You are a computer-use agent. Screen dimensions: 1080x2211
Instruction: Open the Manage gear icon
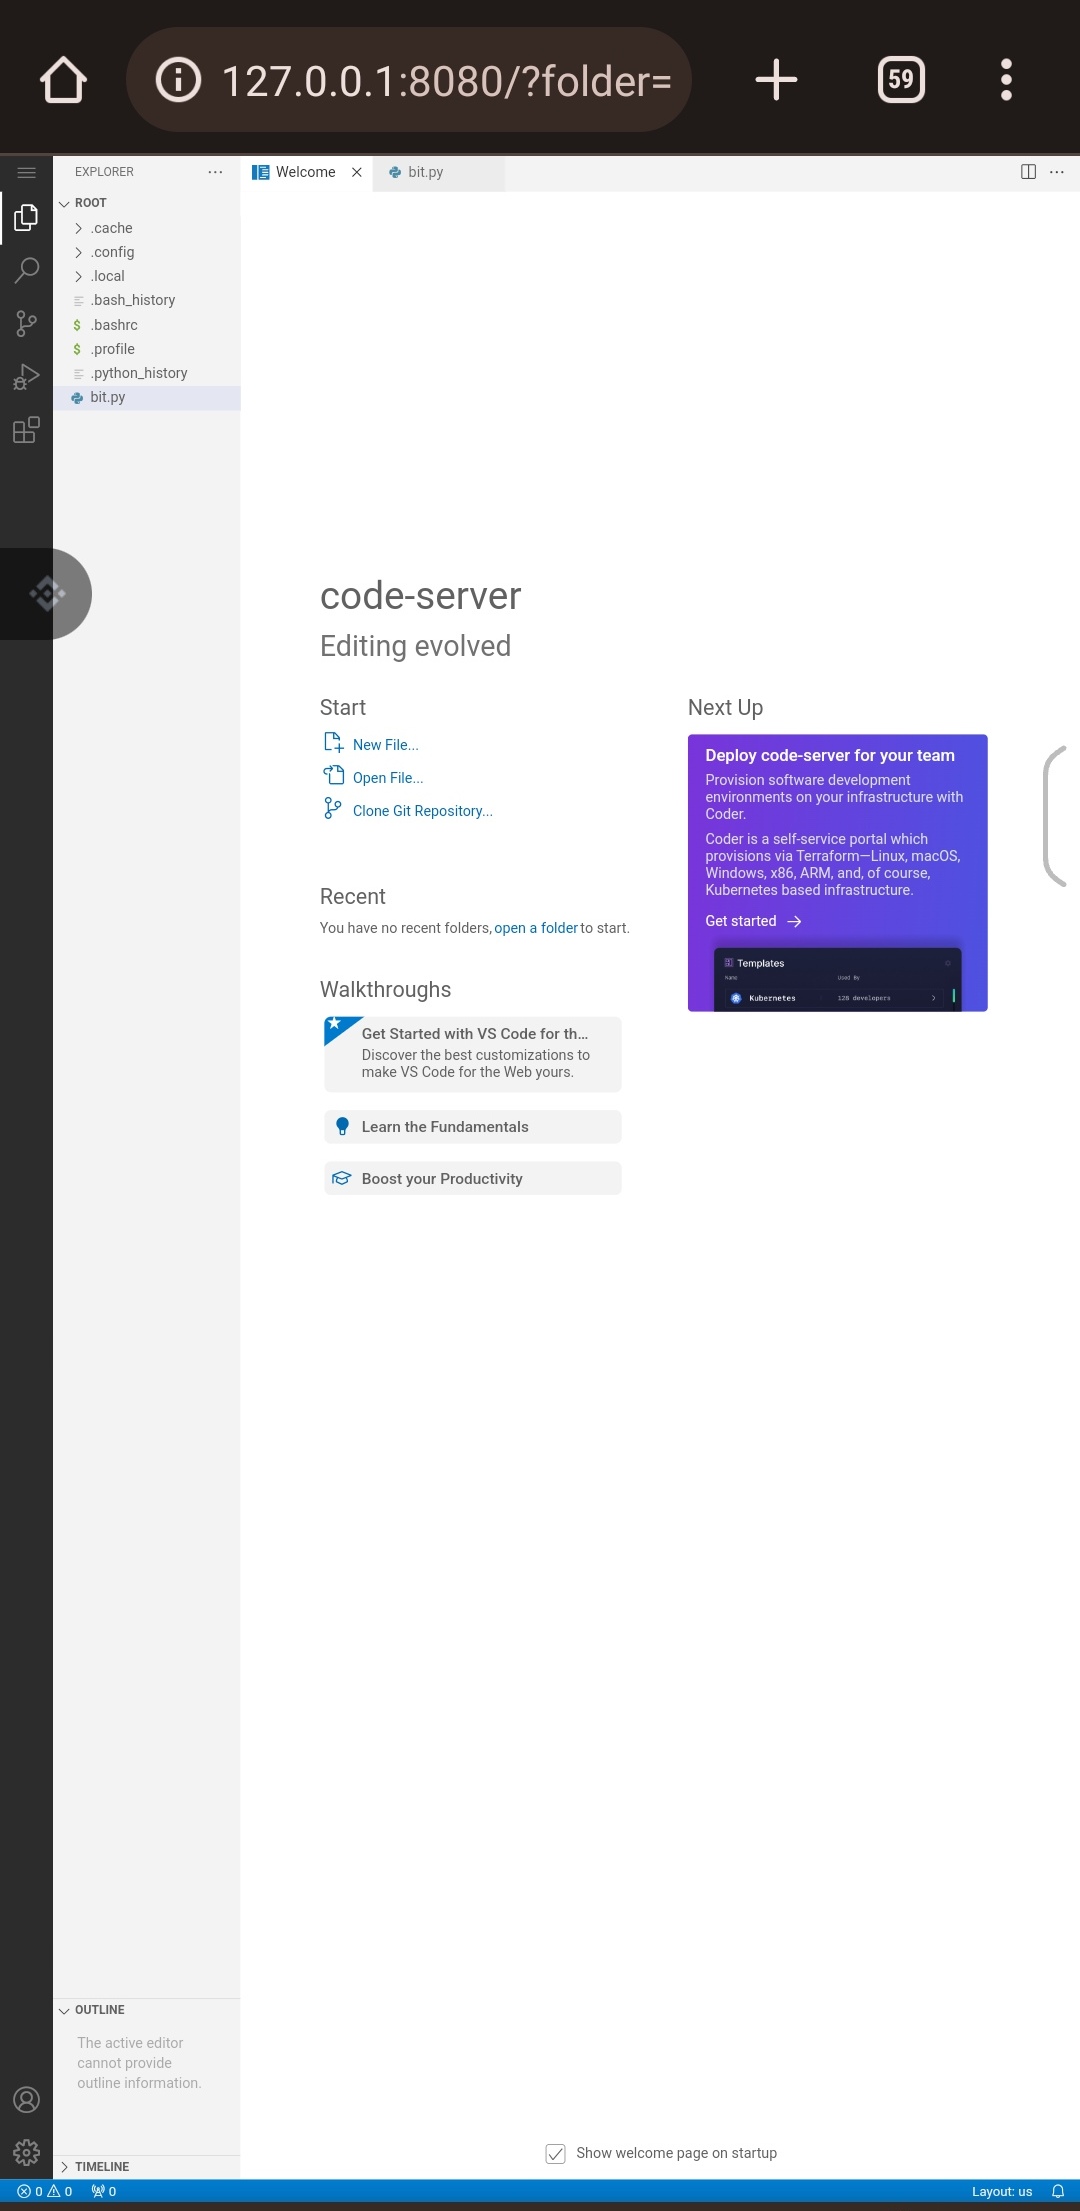26,2152
